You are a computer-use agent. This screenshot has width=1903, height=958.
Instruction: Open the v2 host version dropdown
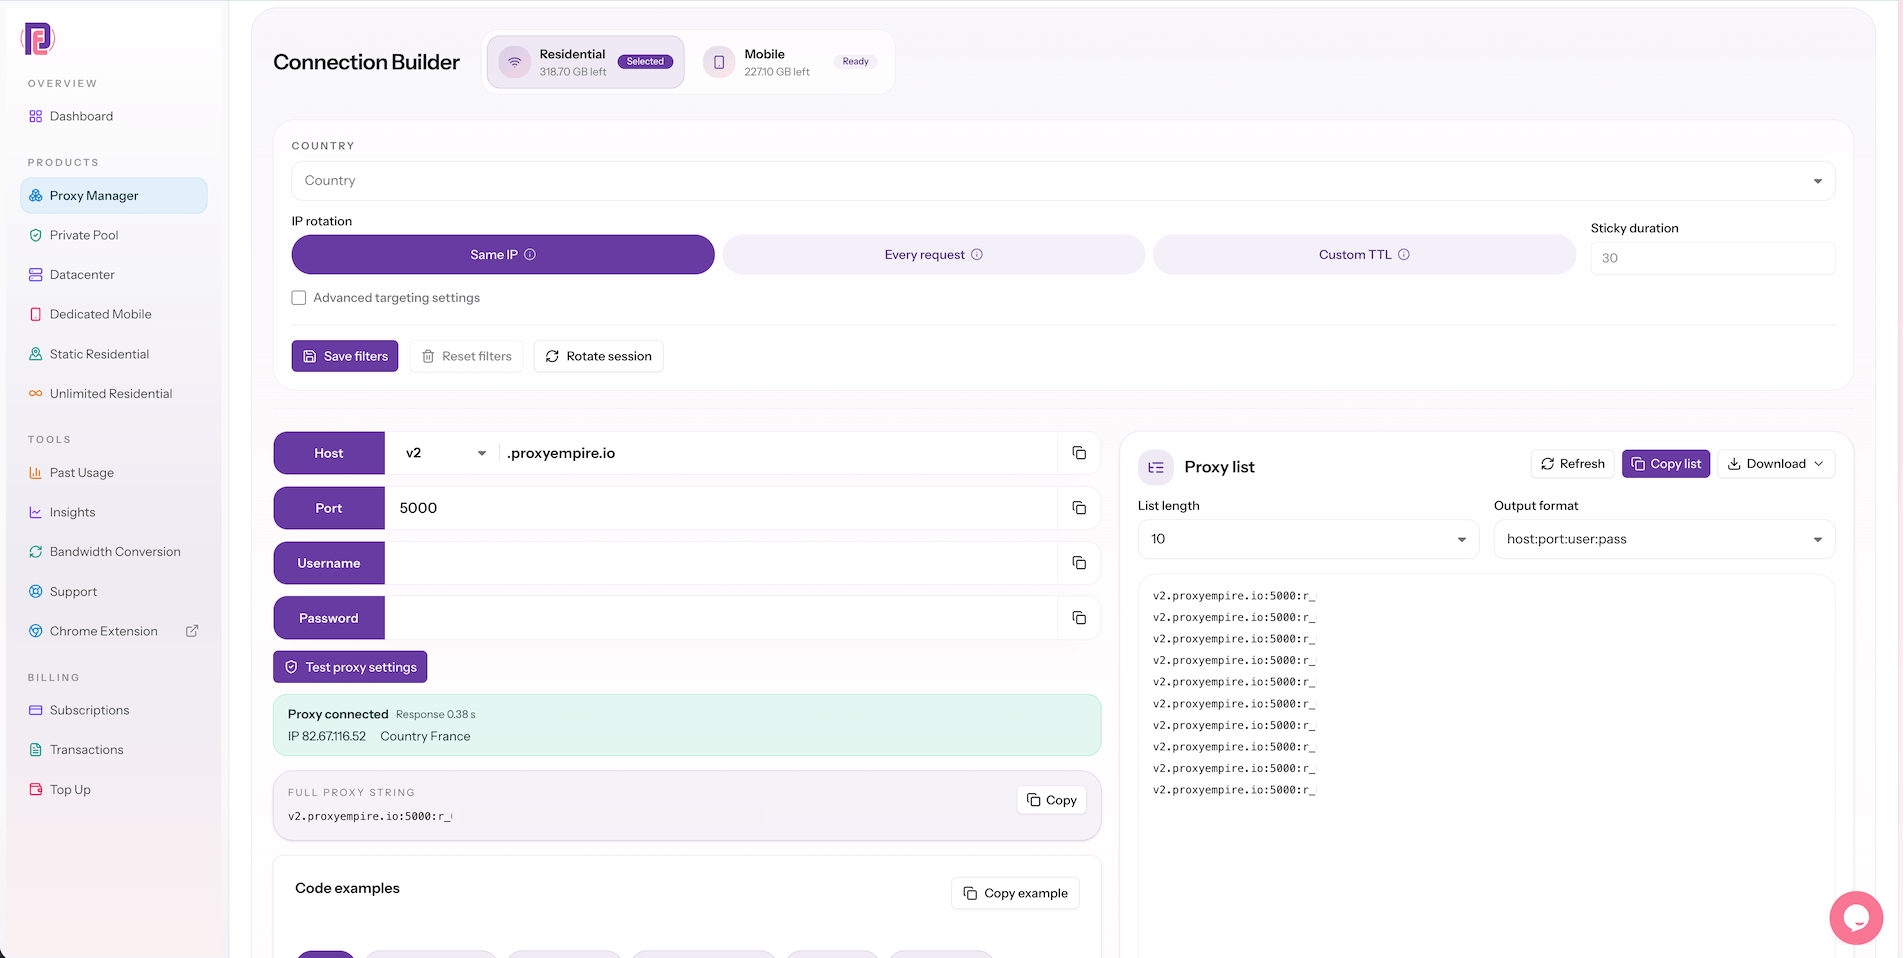(x=446, y=453)
